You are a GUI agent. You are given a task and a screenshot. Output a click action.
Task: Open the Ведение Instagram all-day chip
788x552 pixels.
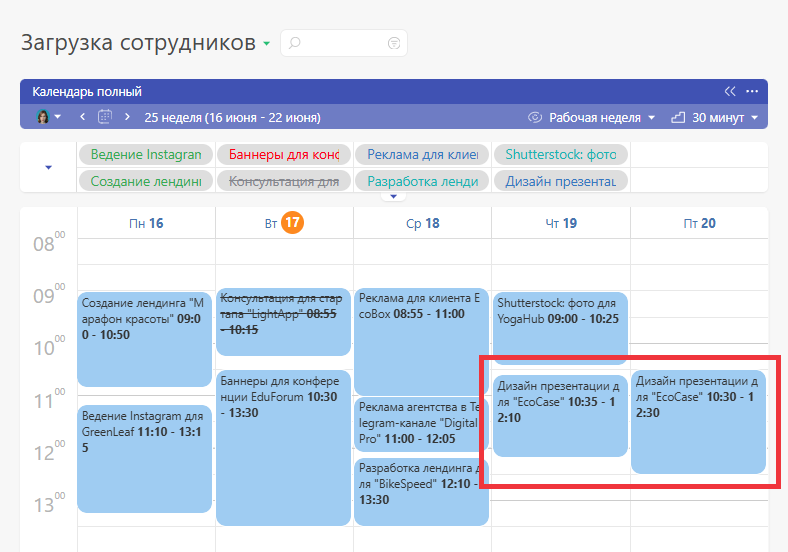click(146, 154)
